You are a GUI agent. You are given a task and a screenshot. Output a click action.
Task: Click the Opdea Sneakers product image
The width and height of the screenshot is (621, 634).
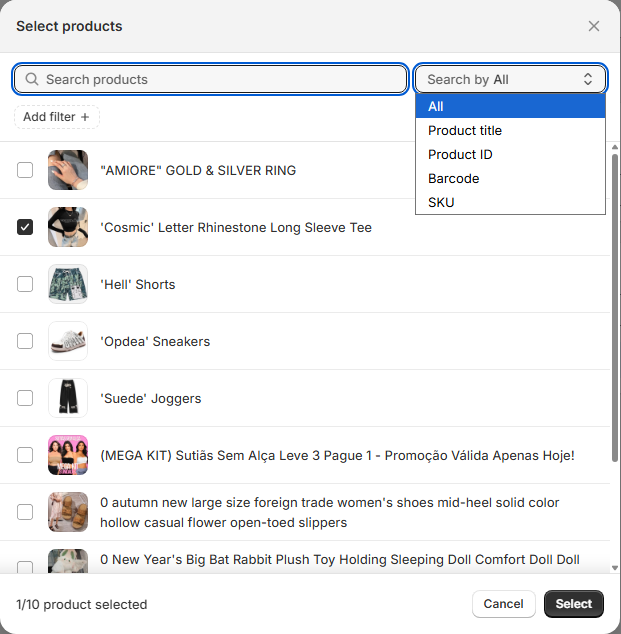68,341
